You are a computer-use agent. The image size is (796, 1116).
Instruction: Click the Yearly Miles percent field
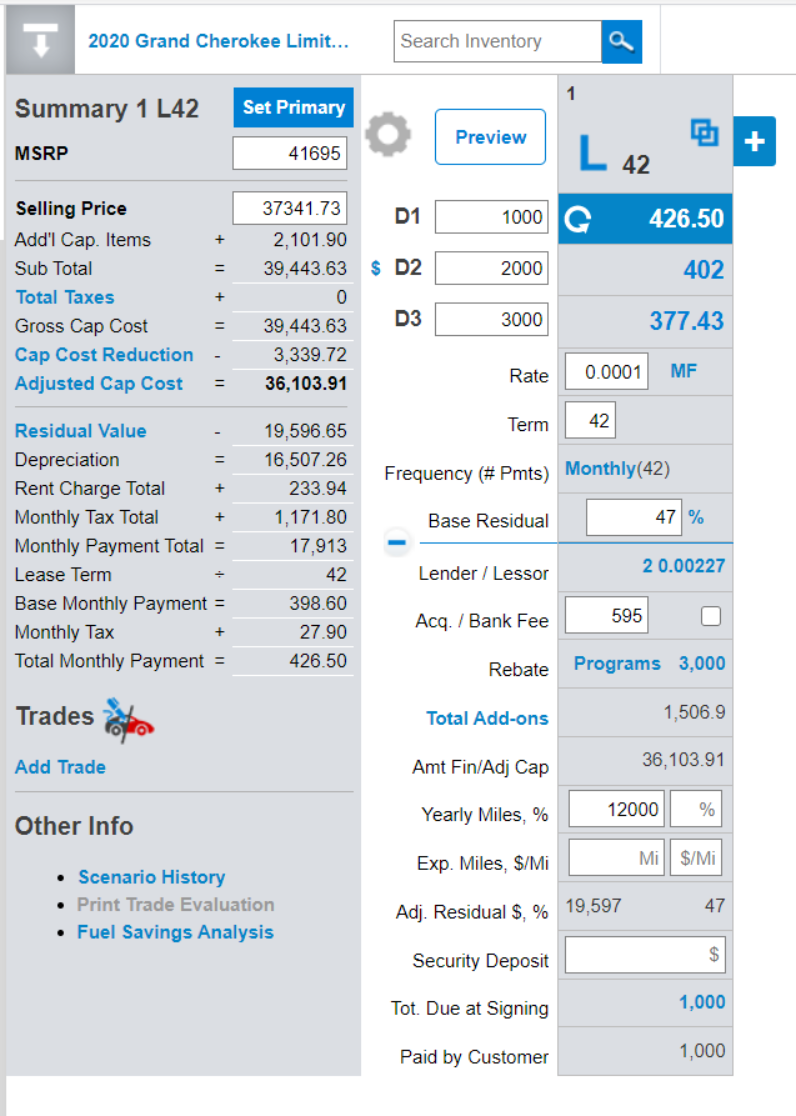(x=696, y=809)
